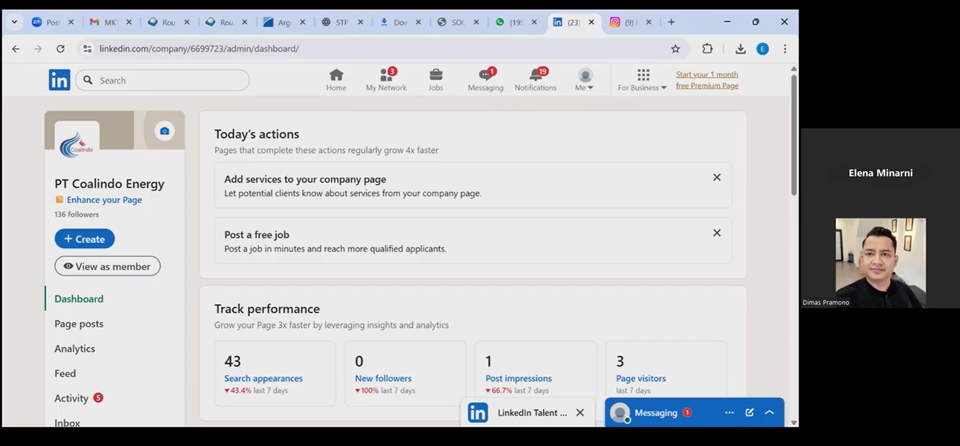The height and width of the screenshot is (446, 960).
Task: Open the browser Extensions puzzle icon
Action: [x=707, y=49]
